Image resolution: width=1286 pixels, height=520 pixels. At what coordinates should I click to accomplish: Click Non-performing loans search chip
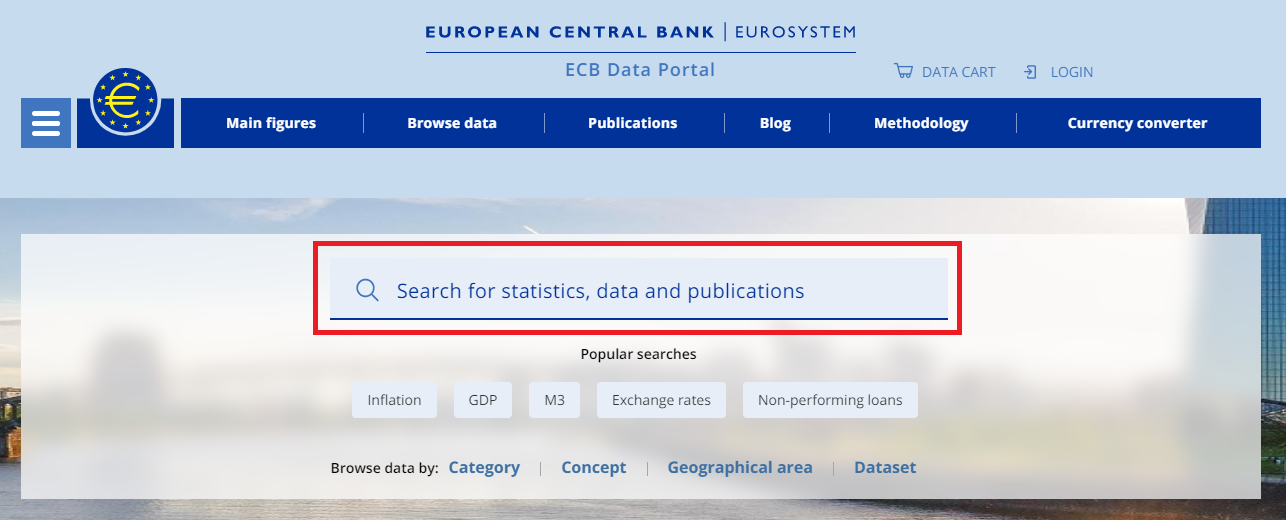(830, 400)
